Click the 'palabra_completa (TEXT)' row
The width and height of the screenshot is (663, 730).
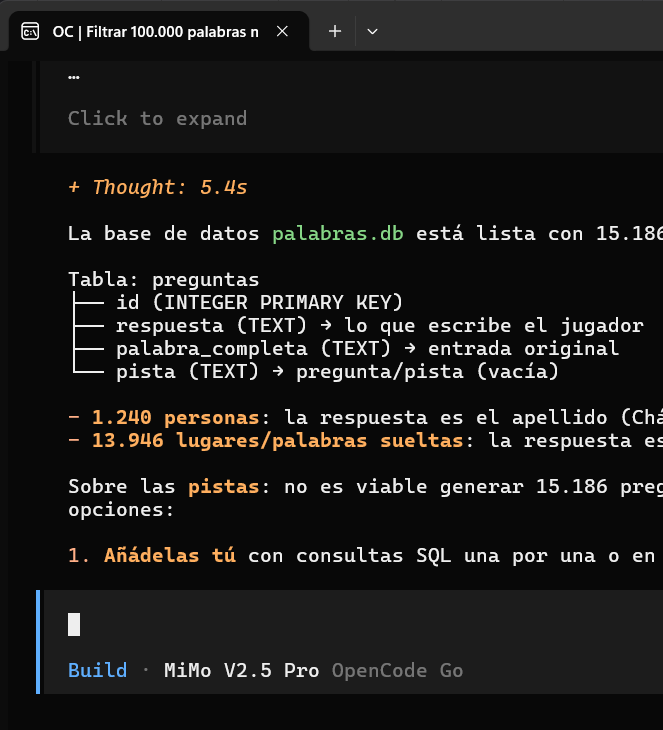[x=367, y=348]
